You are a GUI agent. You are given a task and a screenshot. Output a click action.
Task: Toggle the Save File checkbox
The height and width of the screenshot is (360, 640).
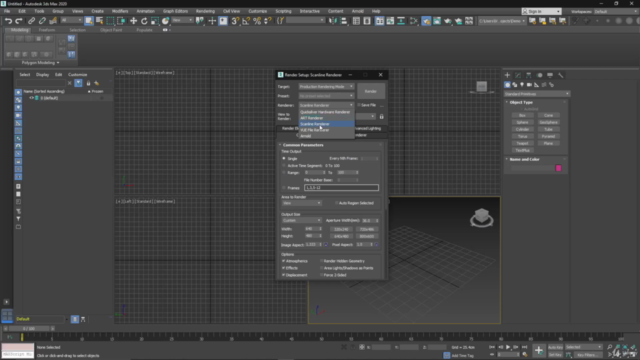[359, 105]
